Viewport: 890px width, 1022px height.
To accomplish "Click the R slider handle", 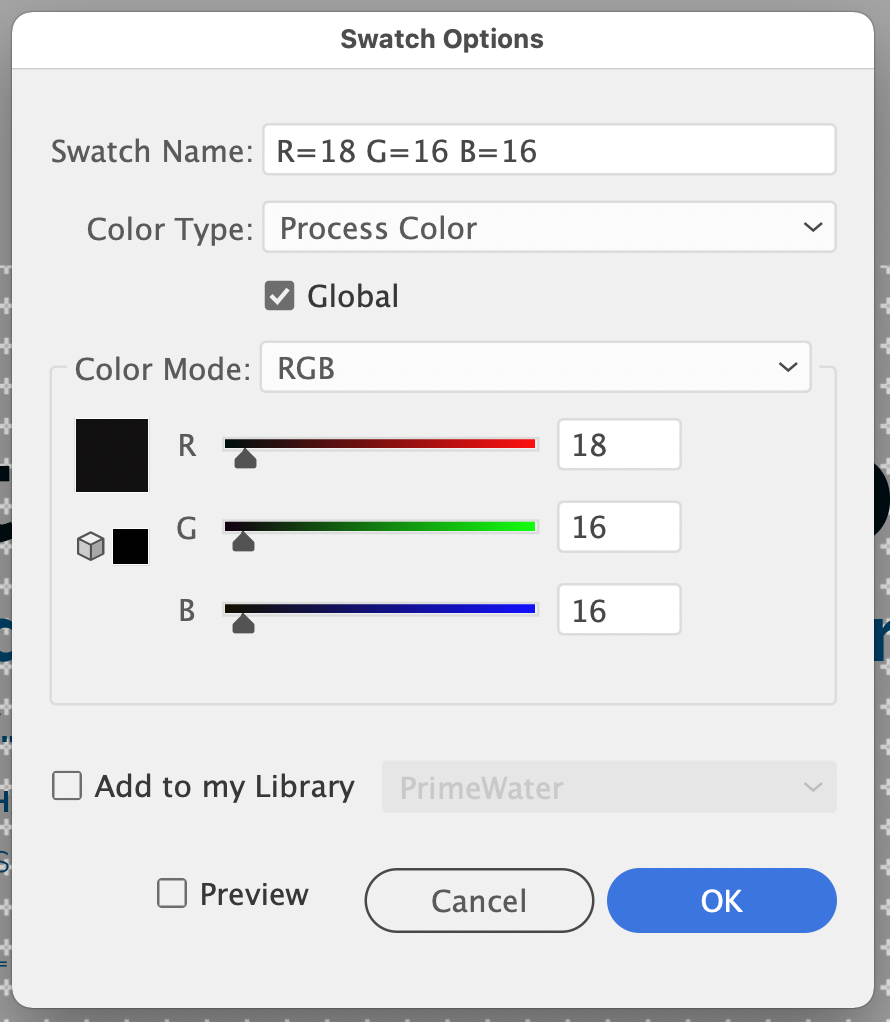I will click(x=243, y=460).
